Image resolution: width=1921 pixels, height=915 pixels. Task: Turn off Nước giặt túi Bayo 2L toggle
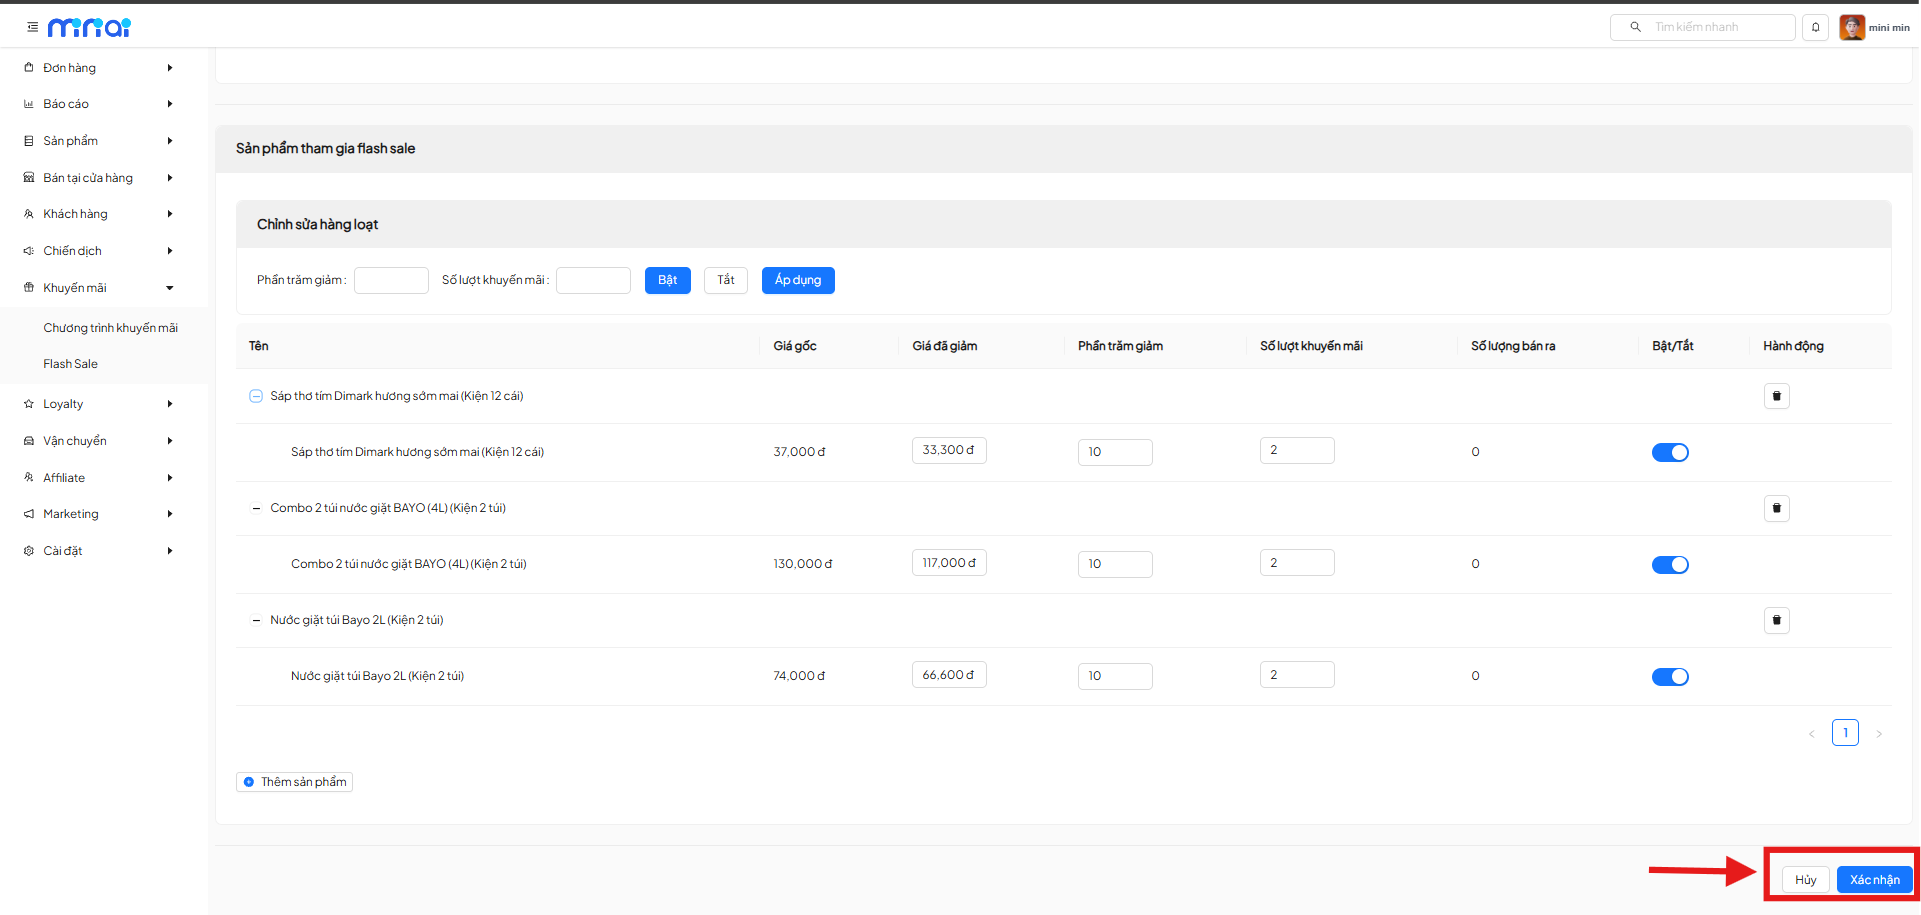click(1669, 677)
